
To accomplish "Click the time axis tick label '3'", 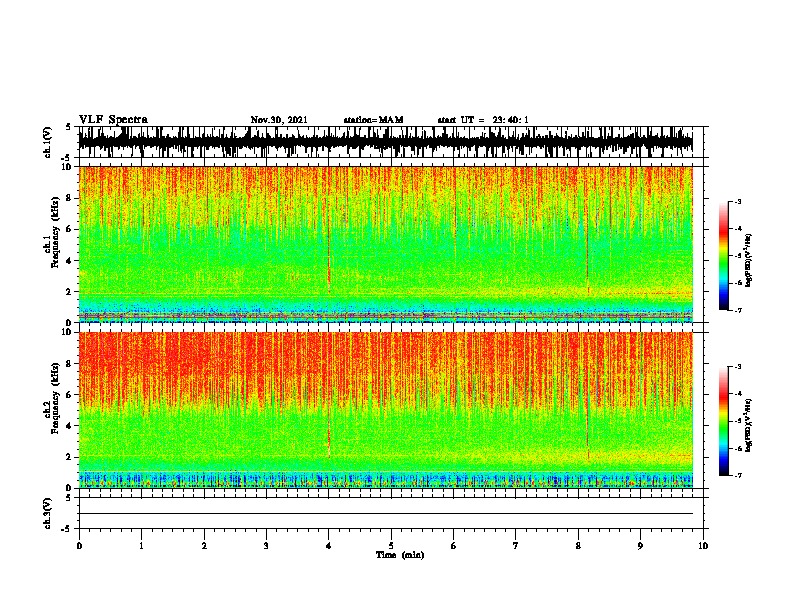I will (266, 546).
